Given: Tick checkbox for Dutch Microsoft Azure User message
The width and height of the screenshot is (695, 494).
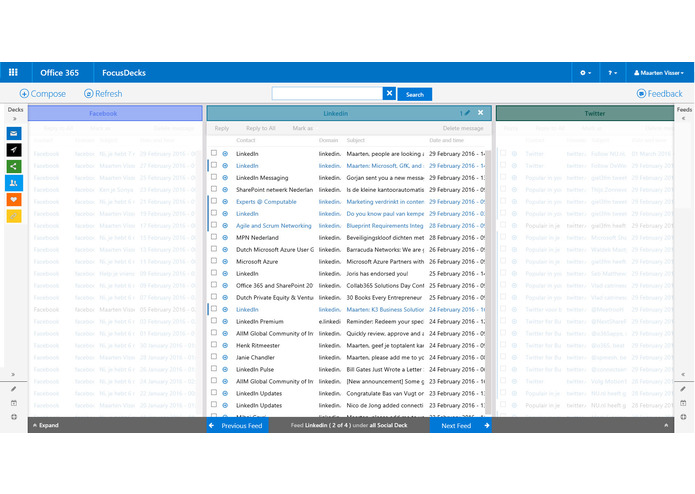Looking at the screenshot, I should [x=214, y=249].
